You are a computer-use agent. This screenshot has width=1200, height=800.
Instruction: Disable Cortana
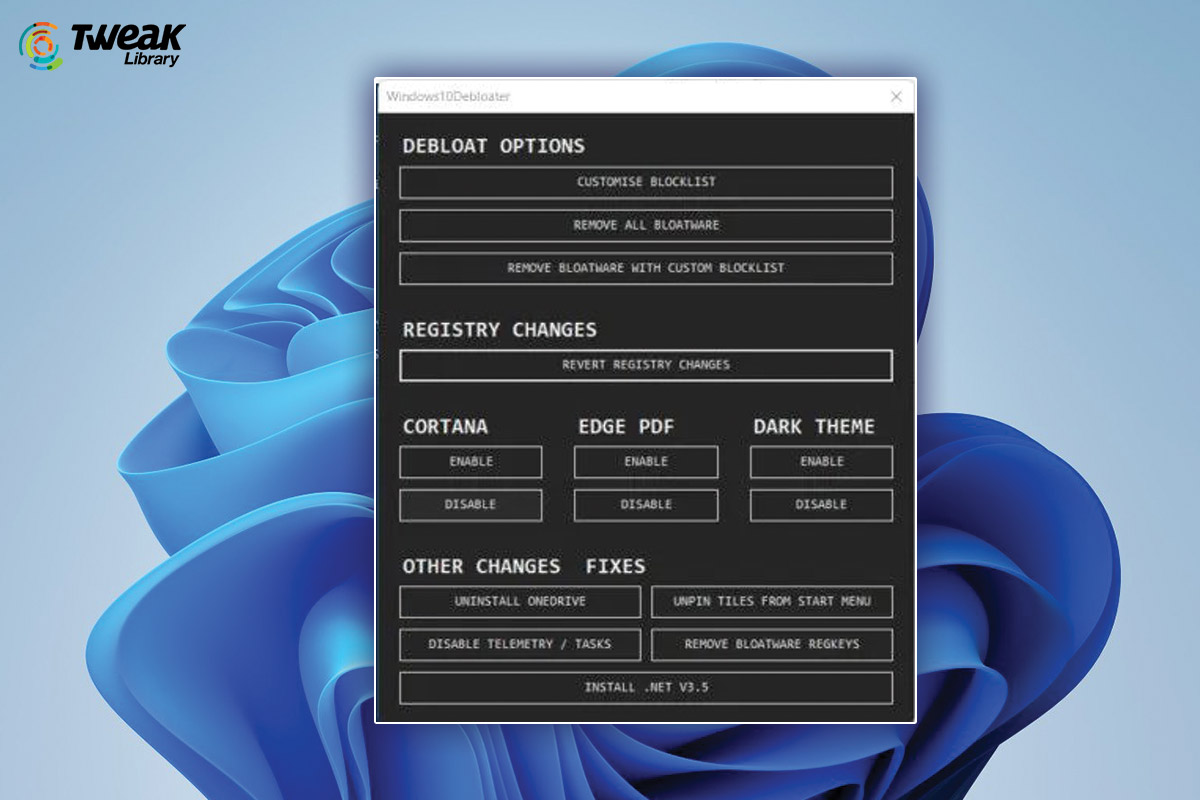[470, 505]
